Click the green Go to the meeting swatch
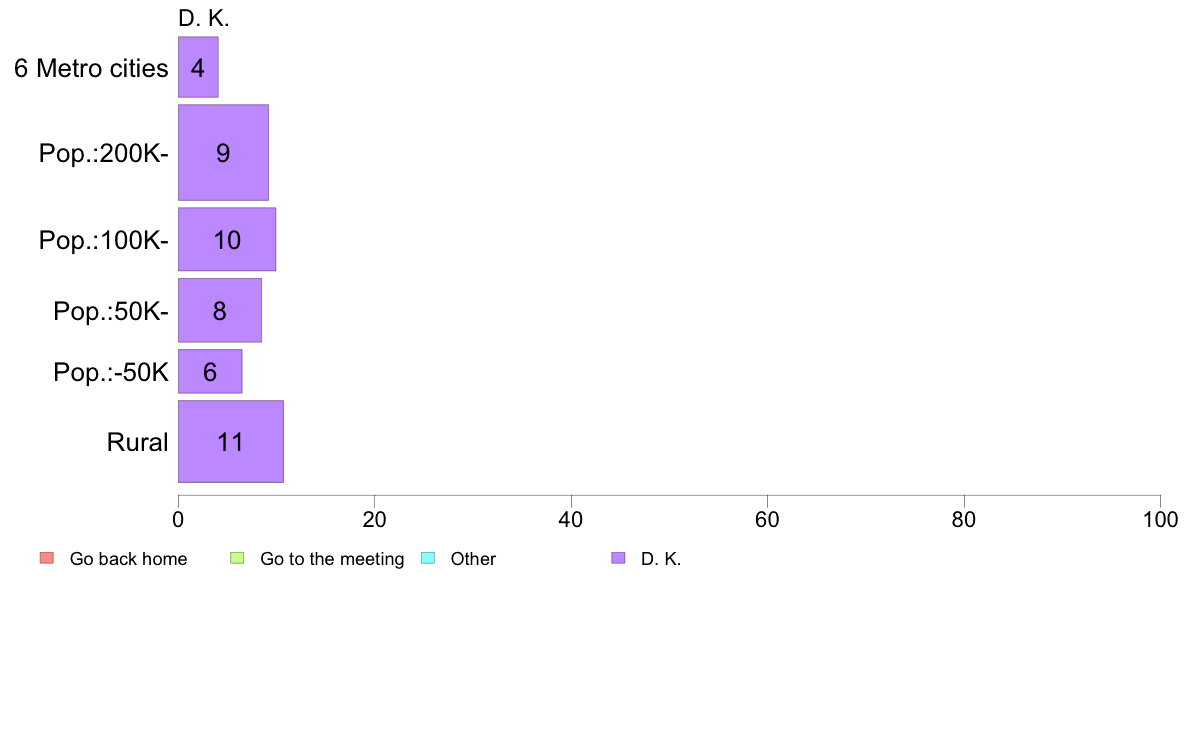 [237, 559]
